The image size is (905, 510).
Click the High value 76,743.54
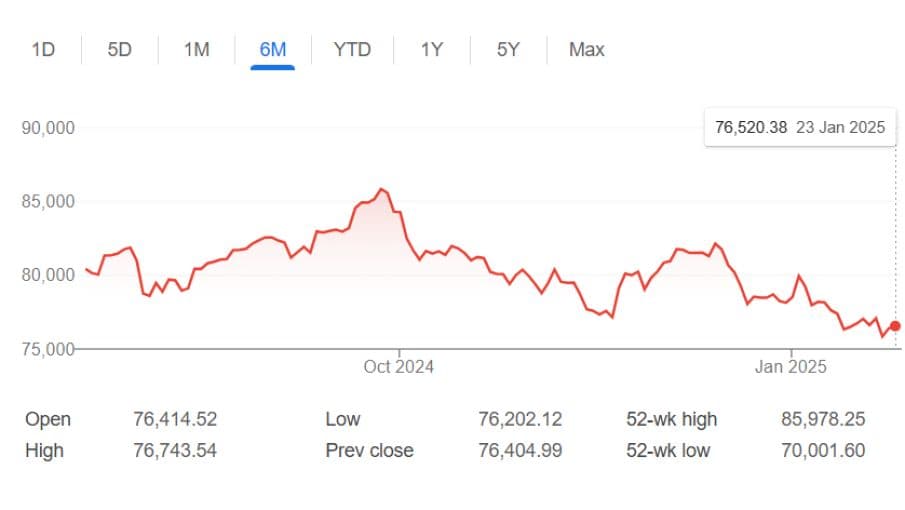175,450
